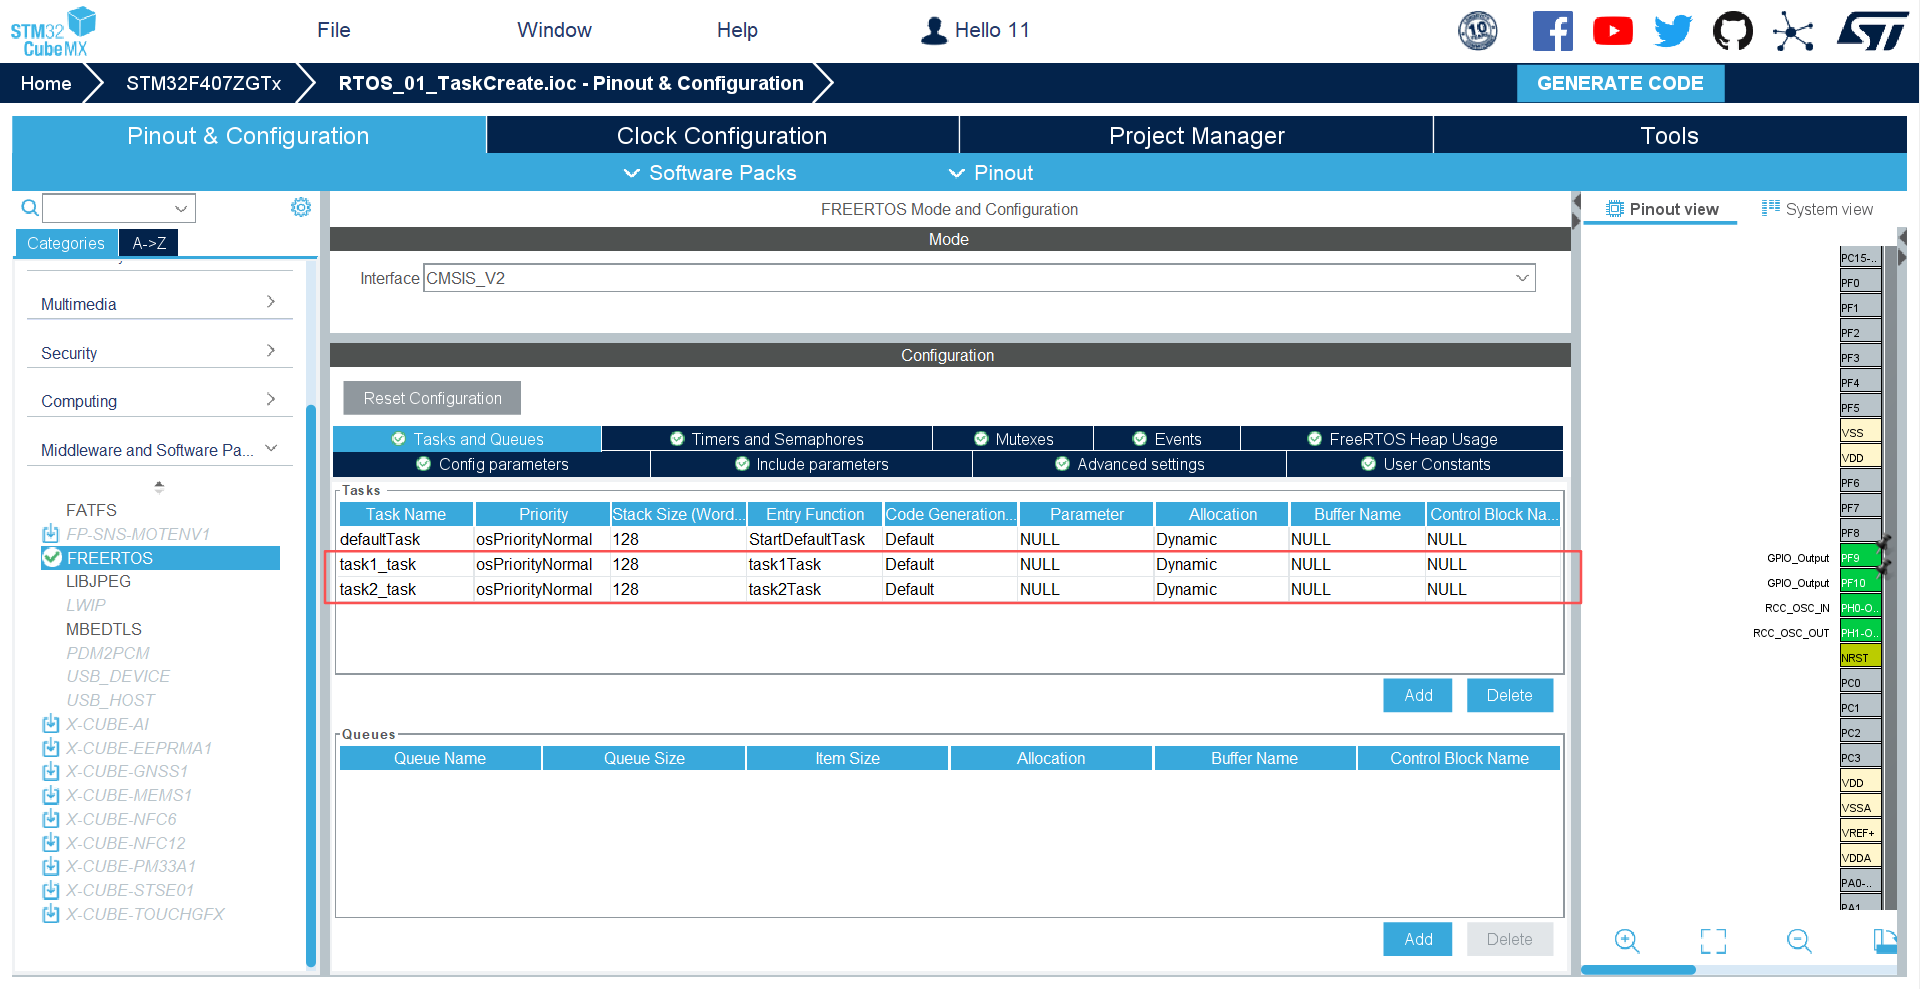Select the PH1 RCC_OSC_OUT pin
The image size is (1920, 989).
coord(1860,633)
